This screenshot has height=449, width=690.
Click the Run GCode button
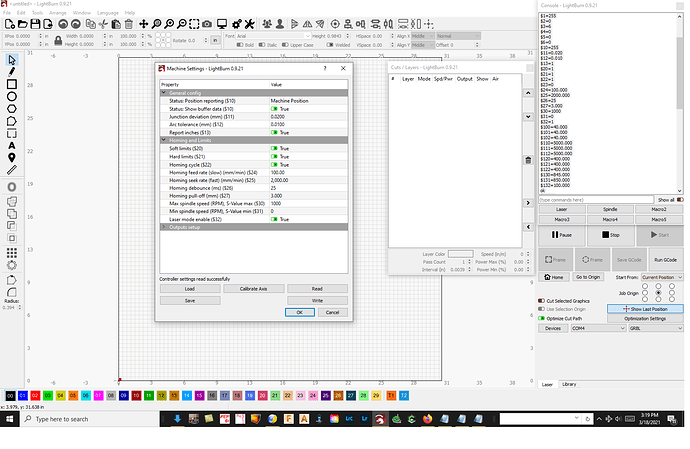pyautogui.click(x=665, y=260)
